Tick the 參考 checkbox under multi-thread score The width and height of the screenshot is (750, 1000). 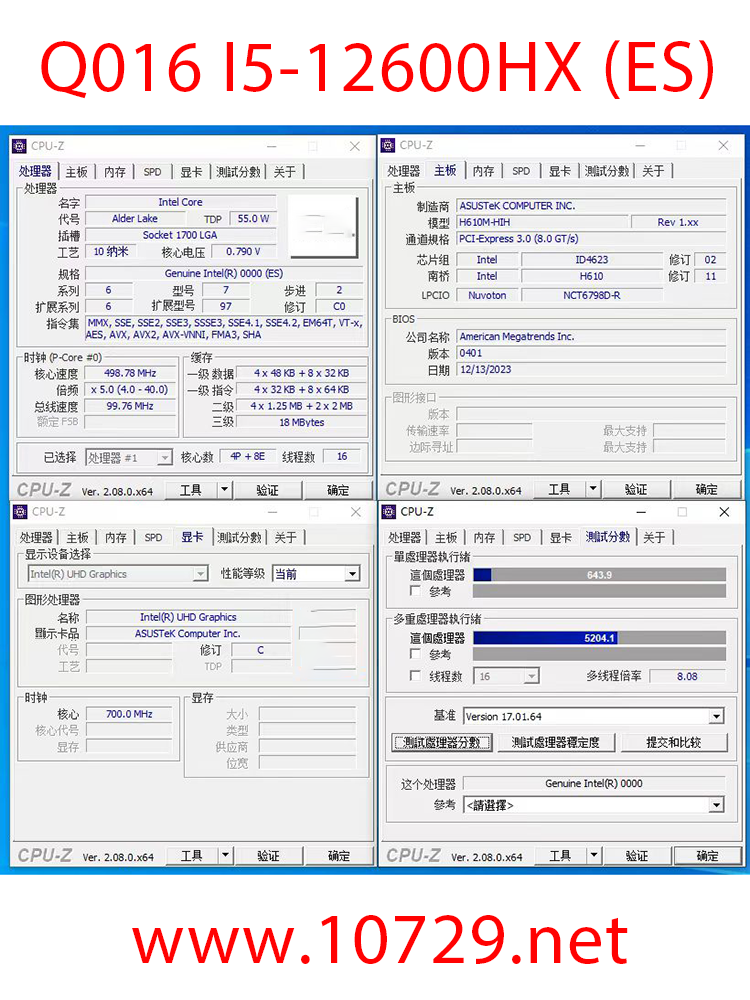point(415,654)
